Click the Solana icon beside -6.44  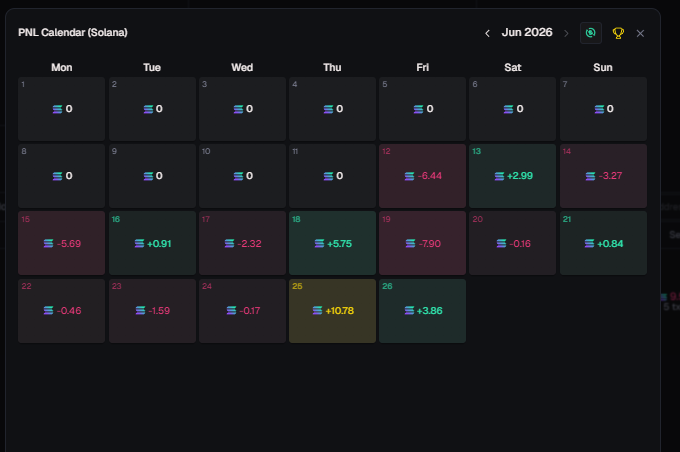coord(409,176)
